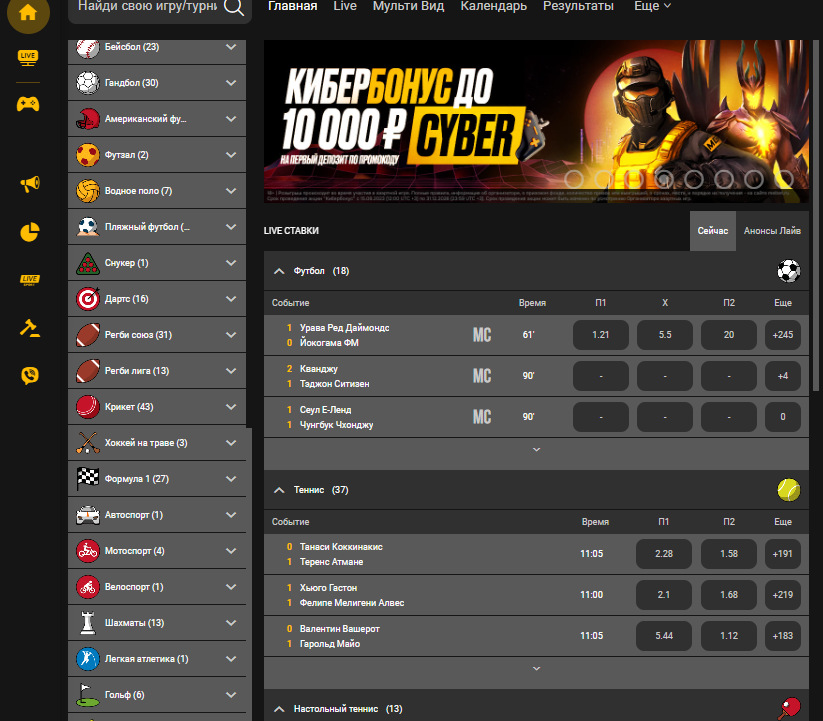Image resolution: width=823 pixels, height=721 pixels.
Task: Select odds 2.28 for Танаси Коккинакис
Action: pos(663,554)
